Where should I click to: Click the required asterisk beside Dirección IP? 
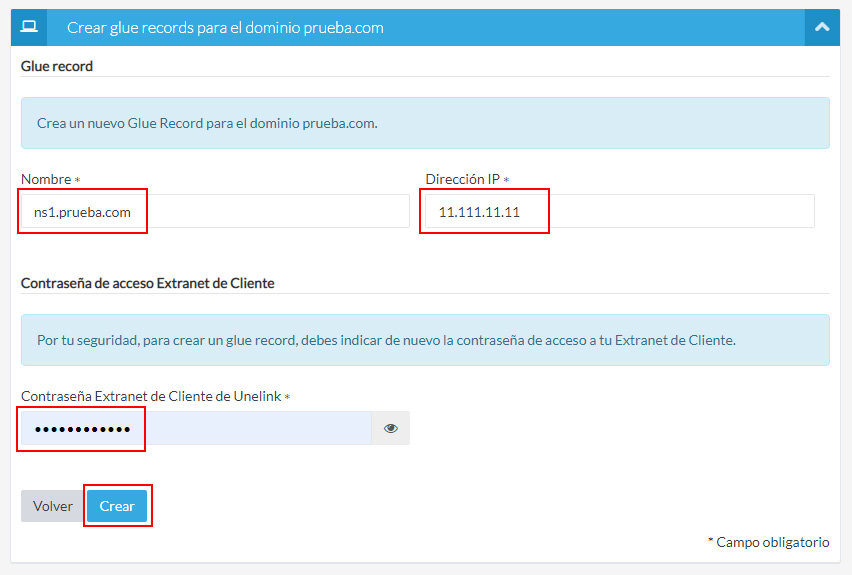506,180
